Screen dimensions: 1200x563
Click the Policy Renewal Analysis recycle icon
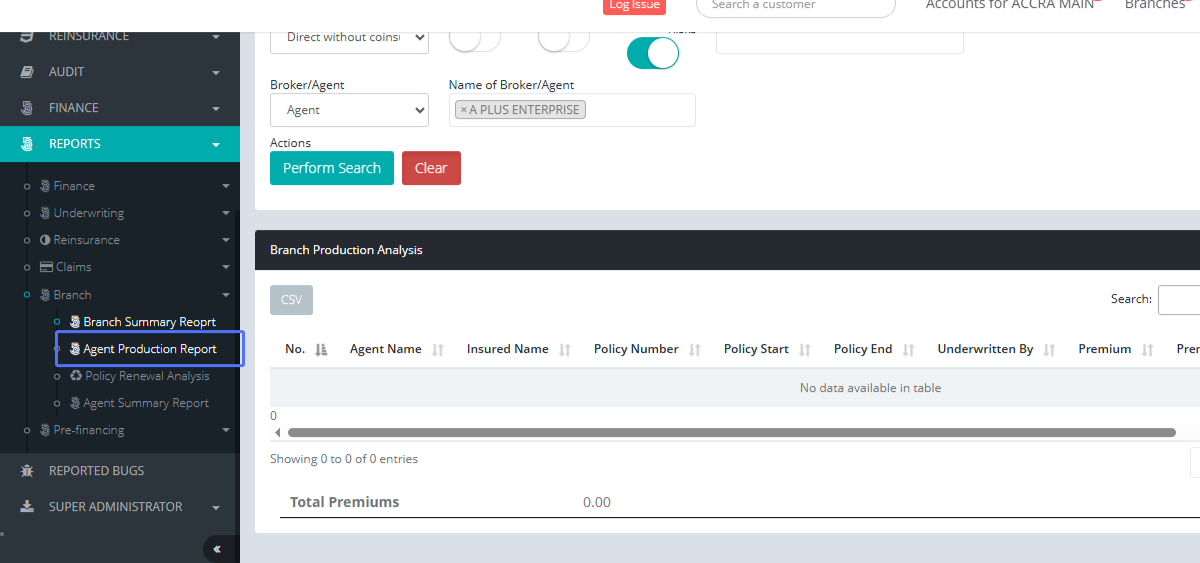tap(76, 376)
